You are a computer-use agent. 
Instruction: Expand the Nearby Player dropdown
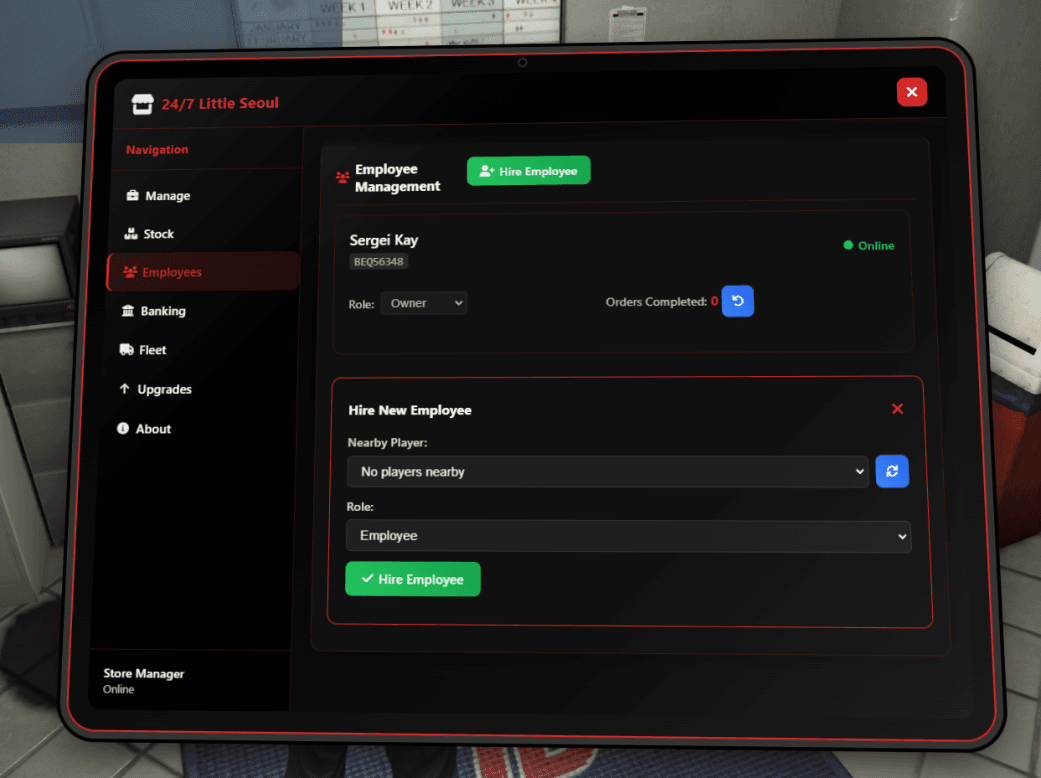(x=607, y=471)
